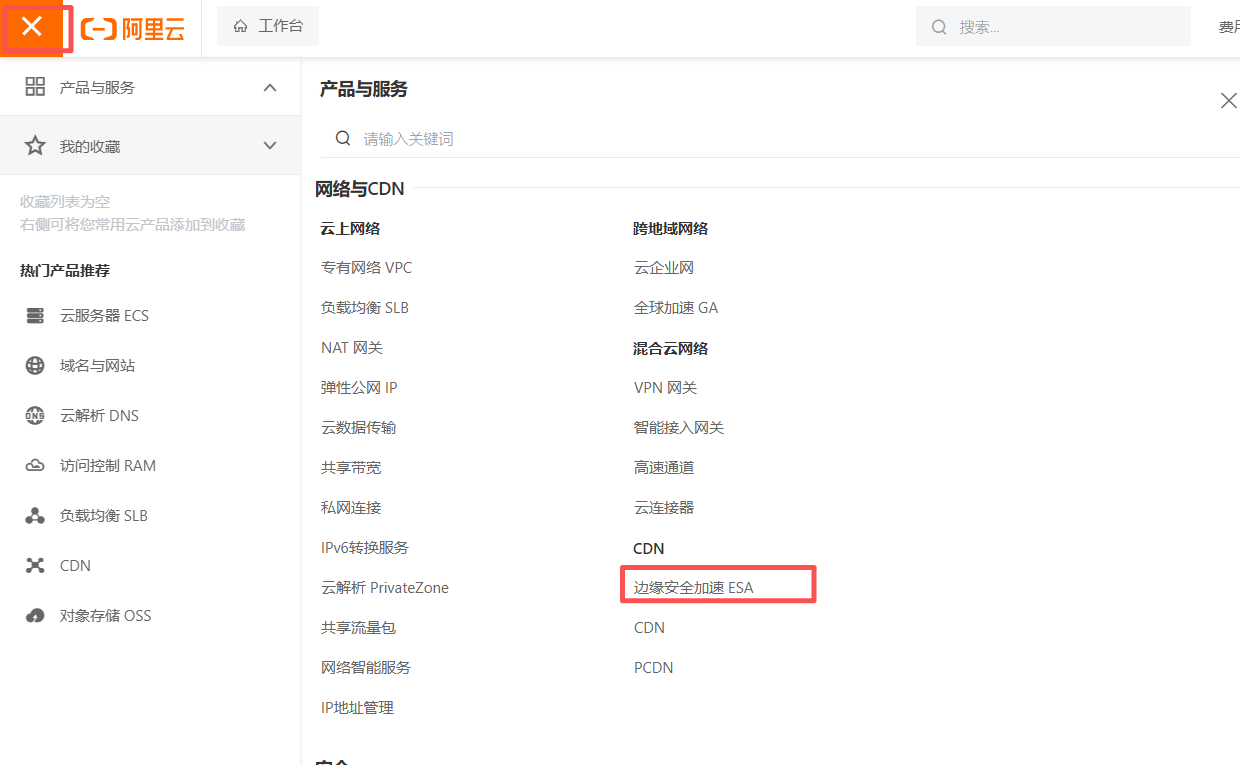
Task: Click the 我的收藏 star icon
Action: tap(35, 146)
